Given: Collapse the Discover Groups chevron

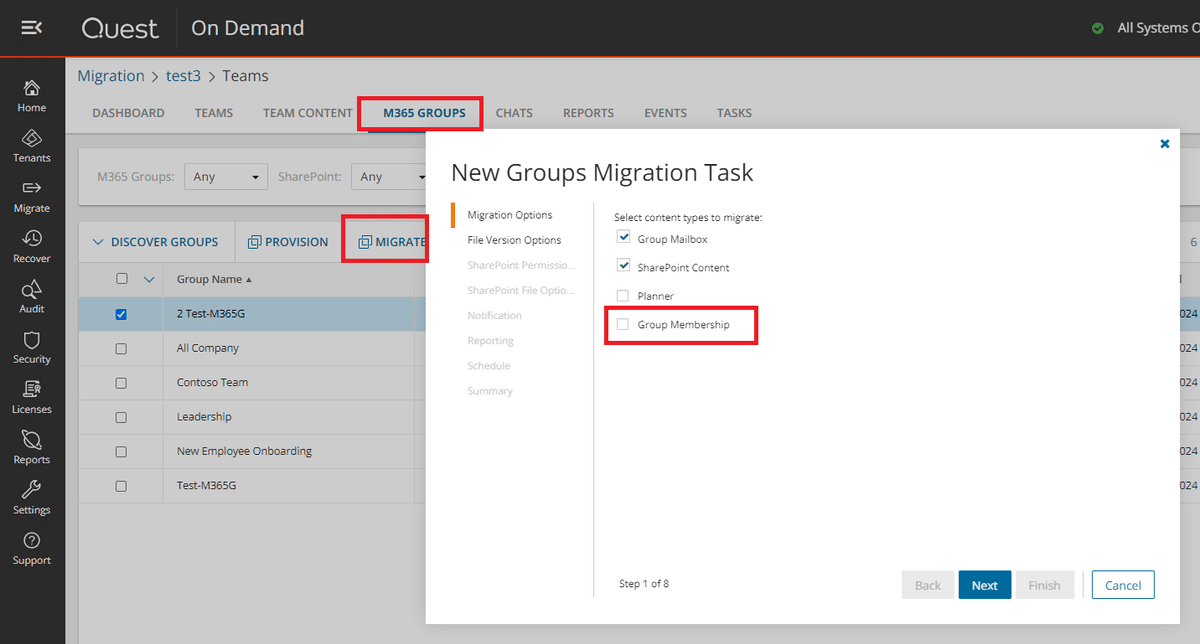Looking at the screenshot, I should pos(98,241).
